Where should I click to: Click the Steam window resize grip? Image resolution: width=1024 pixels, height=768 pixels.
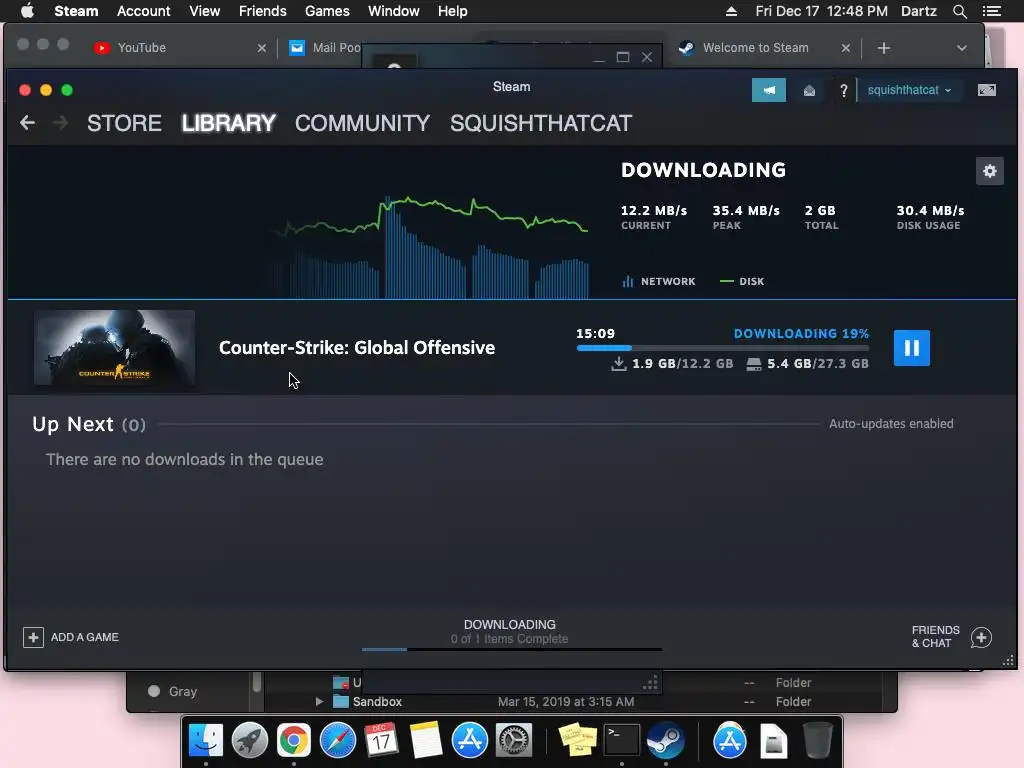click(1008, 662)
